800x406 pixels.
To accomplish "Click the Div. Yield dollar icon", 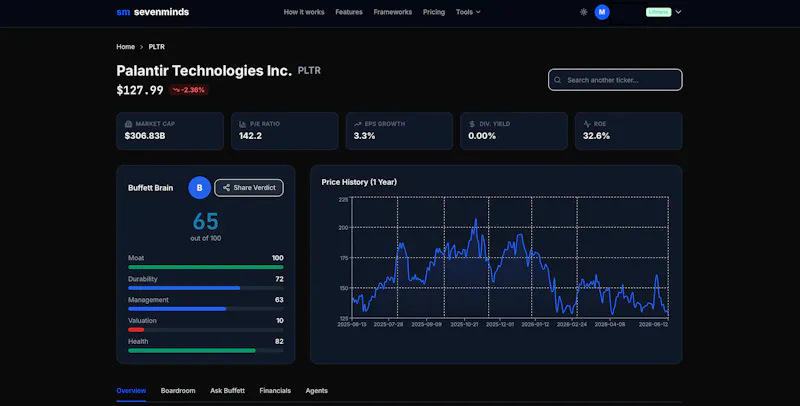I will [x=472, y=124].
